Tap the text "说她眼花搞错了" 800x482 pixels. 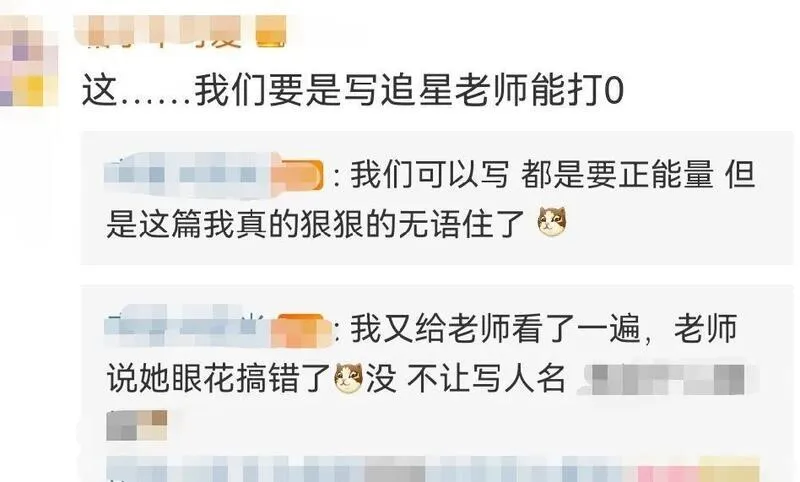coord(220,378)
